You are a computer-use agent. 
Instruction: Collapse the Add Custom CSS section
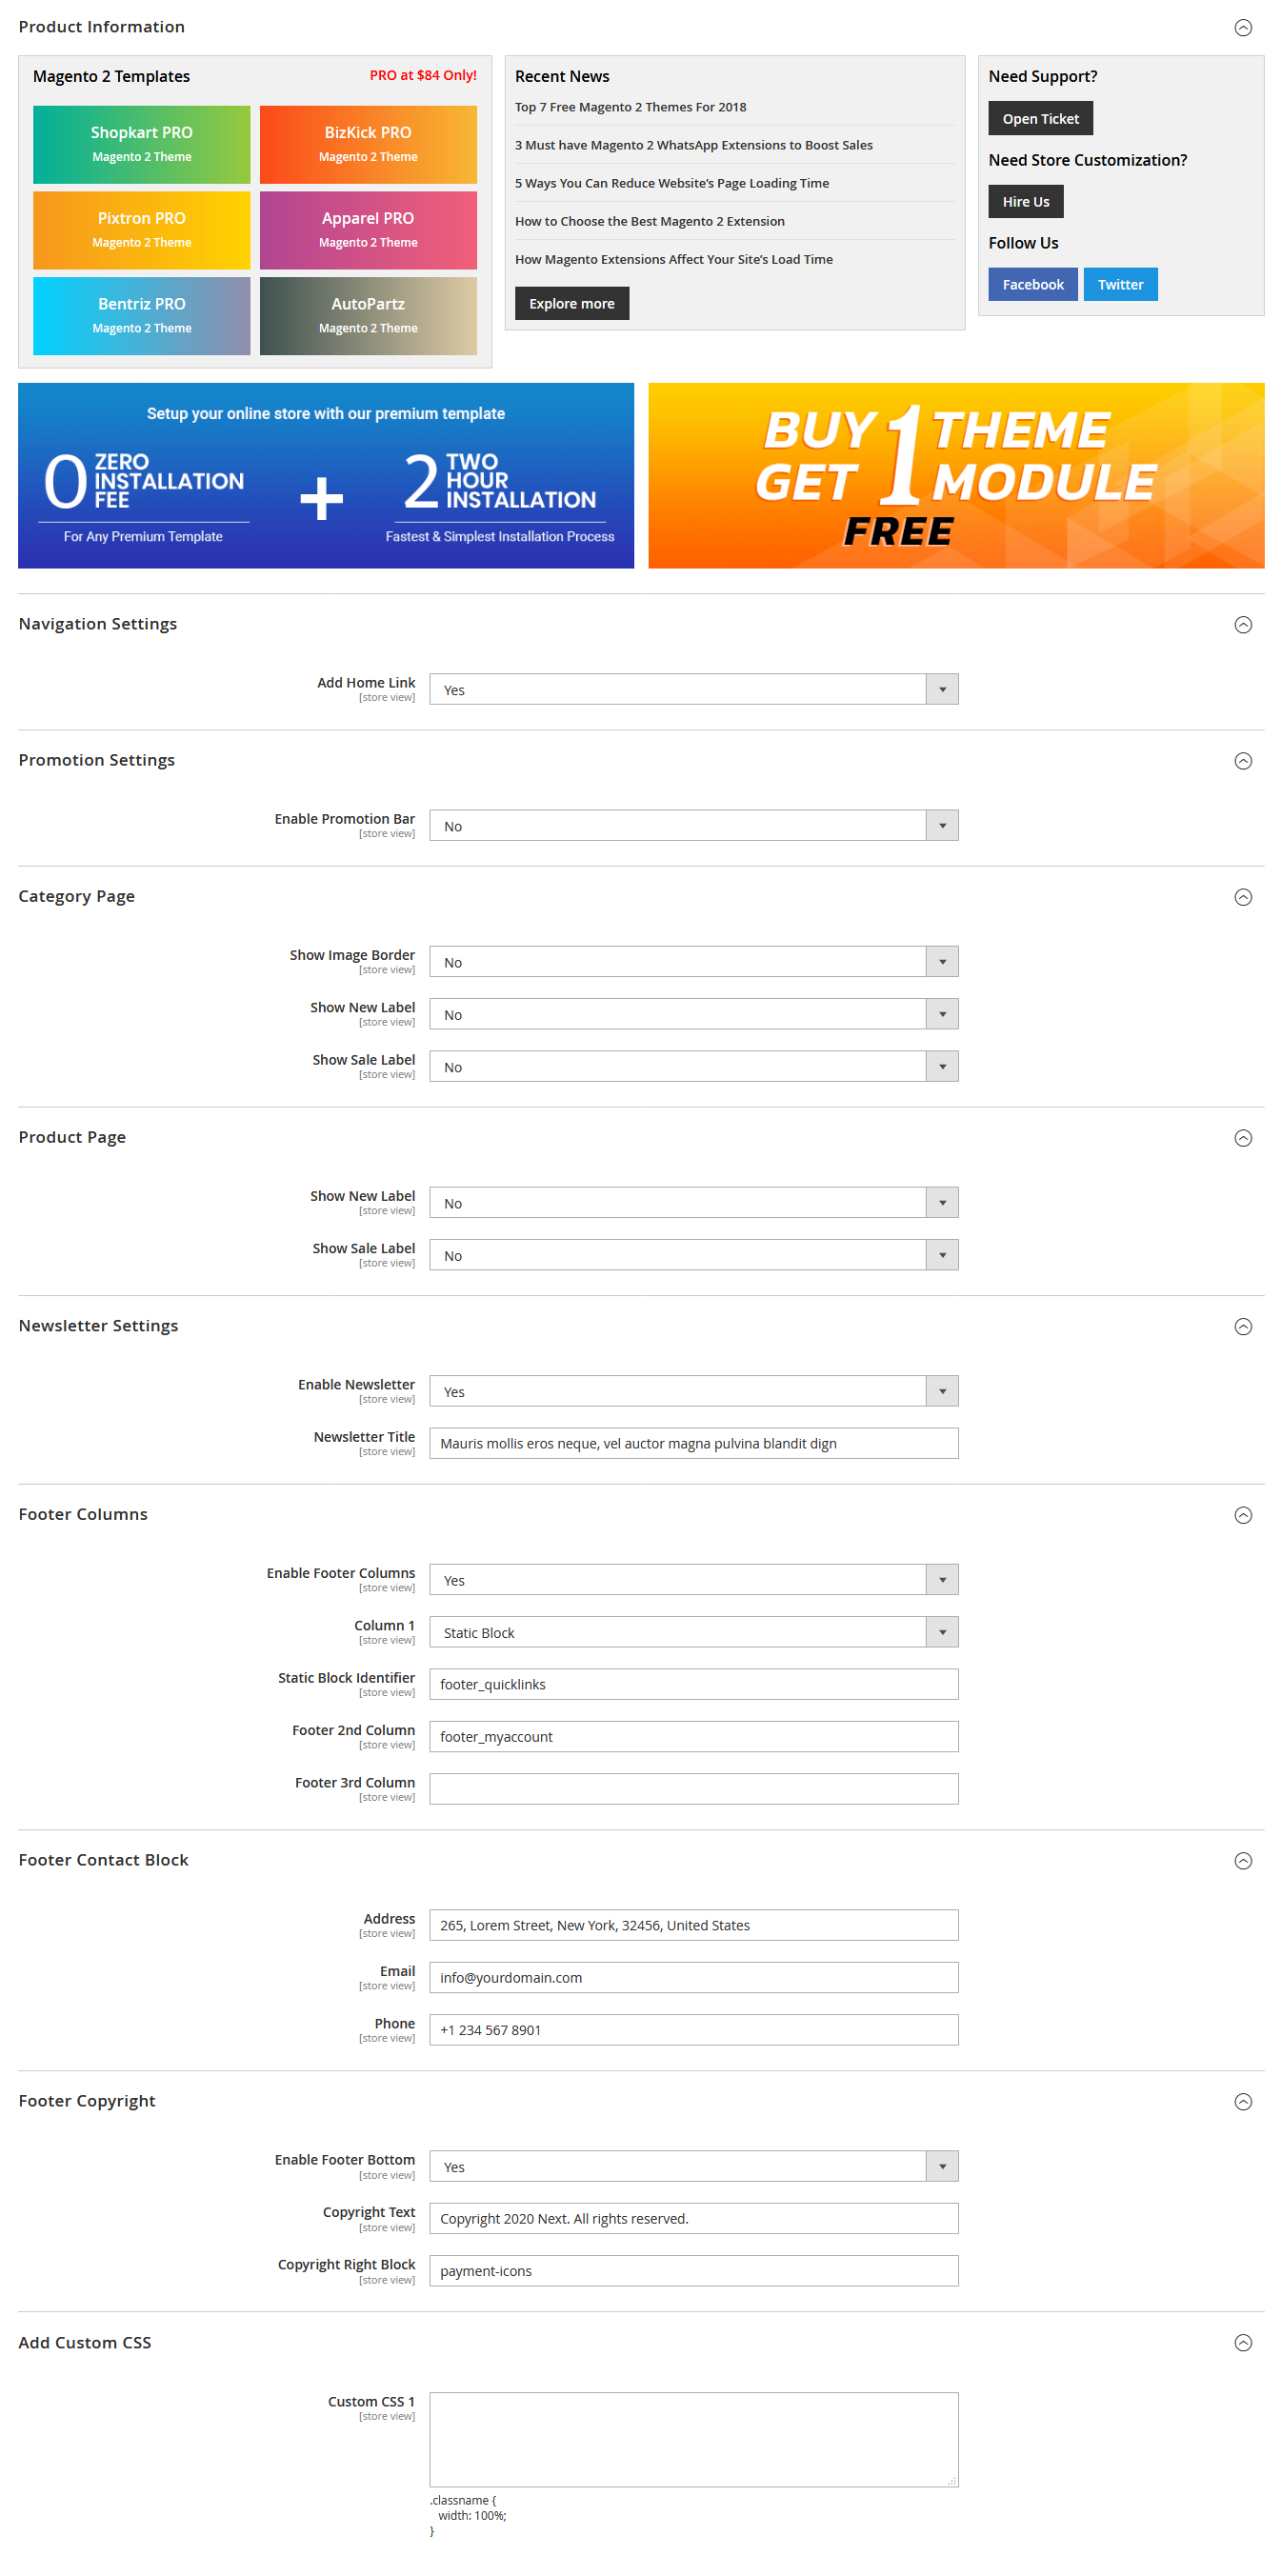[1244, 2342]
